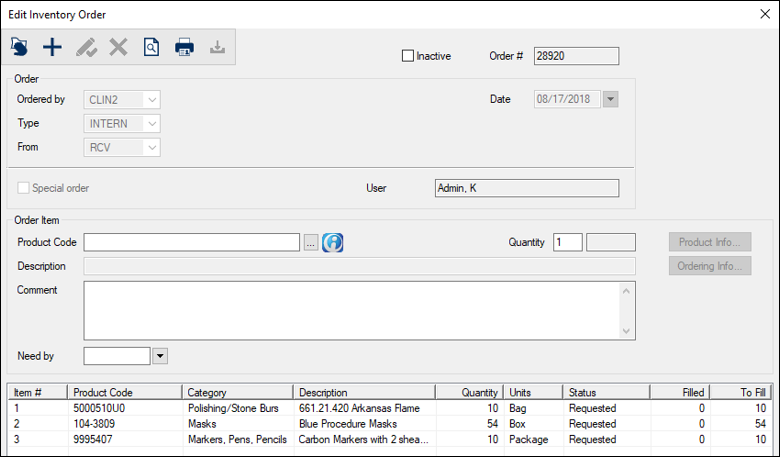The height and width of the screenshot is (457, 780).
Task: Sort by the Category column header
Action: tap(238, 392)
